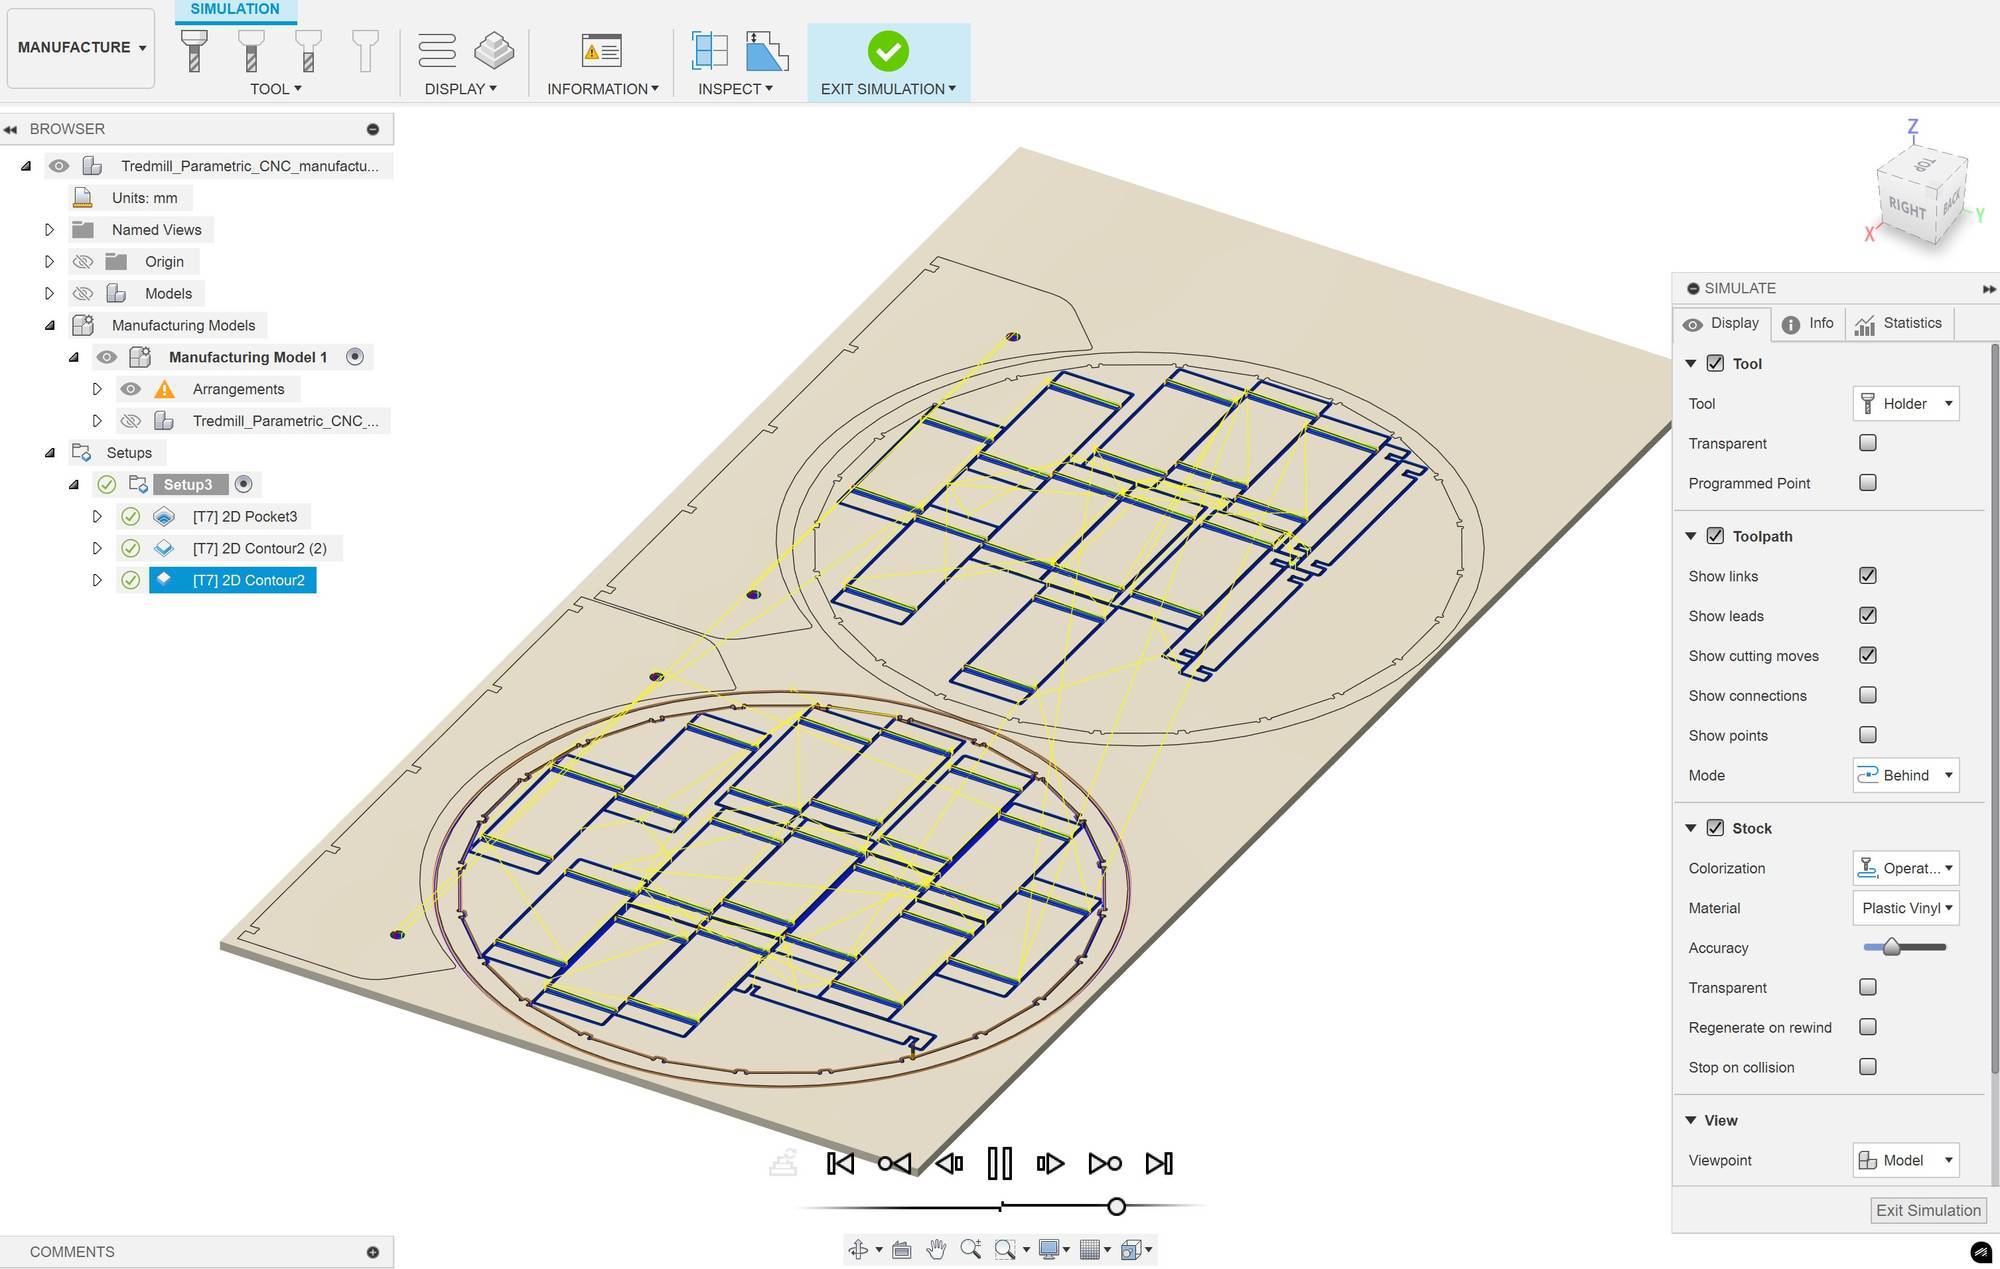Click the toolpath lines Display icon
Viewport: 2000px width, 1269px height.
tap(437, 50)
